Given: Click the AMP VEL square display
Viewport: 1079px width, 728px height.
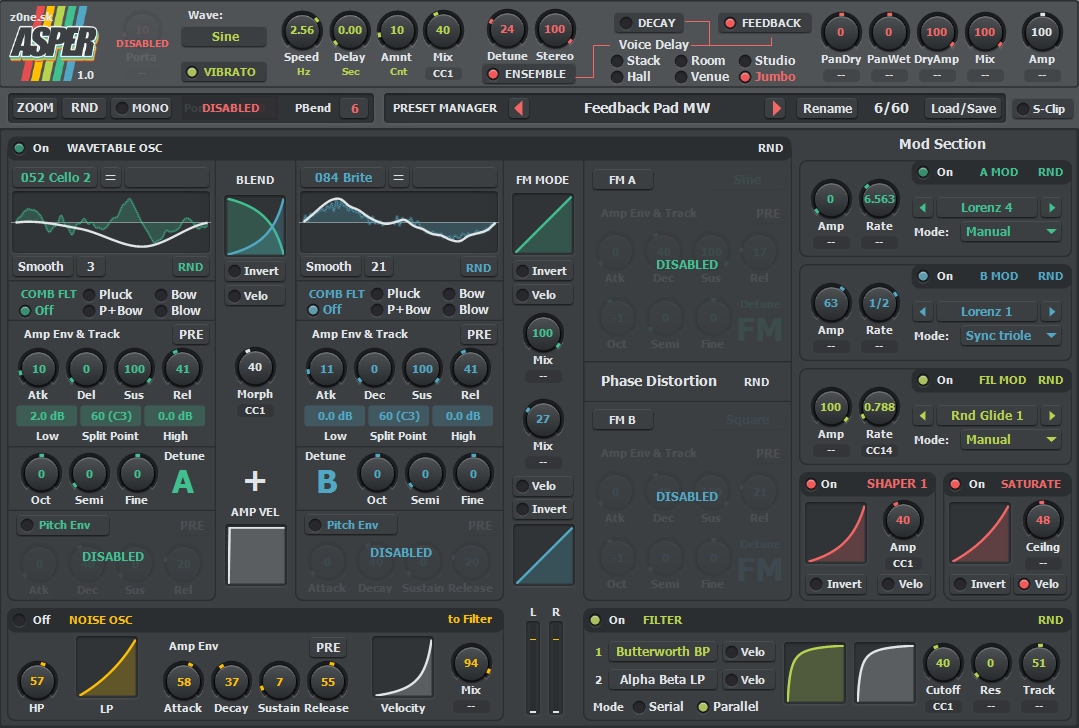Looking at the screenshot, I should [257, 556].
